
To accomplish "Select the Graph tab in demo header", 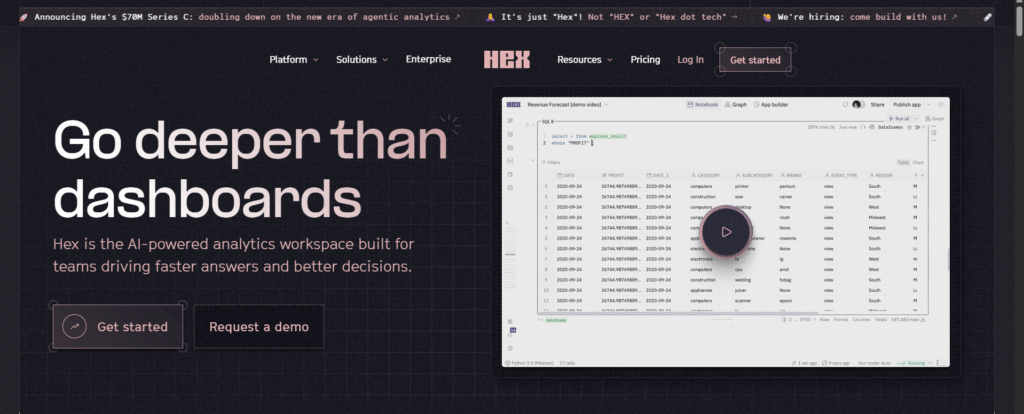I will (735, 104).
